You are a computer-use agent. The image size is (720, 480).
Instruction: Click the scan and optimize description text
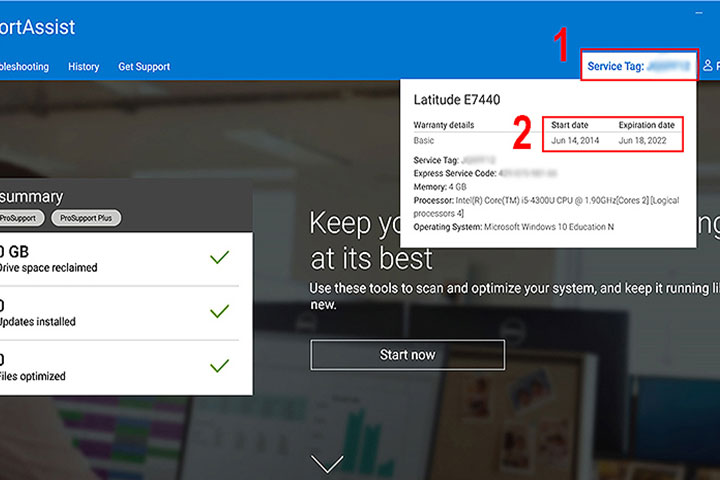pos(514,296)
